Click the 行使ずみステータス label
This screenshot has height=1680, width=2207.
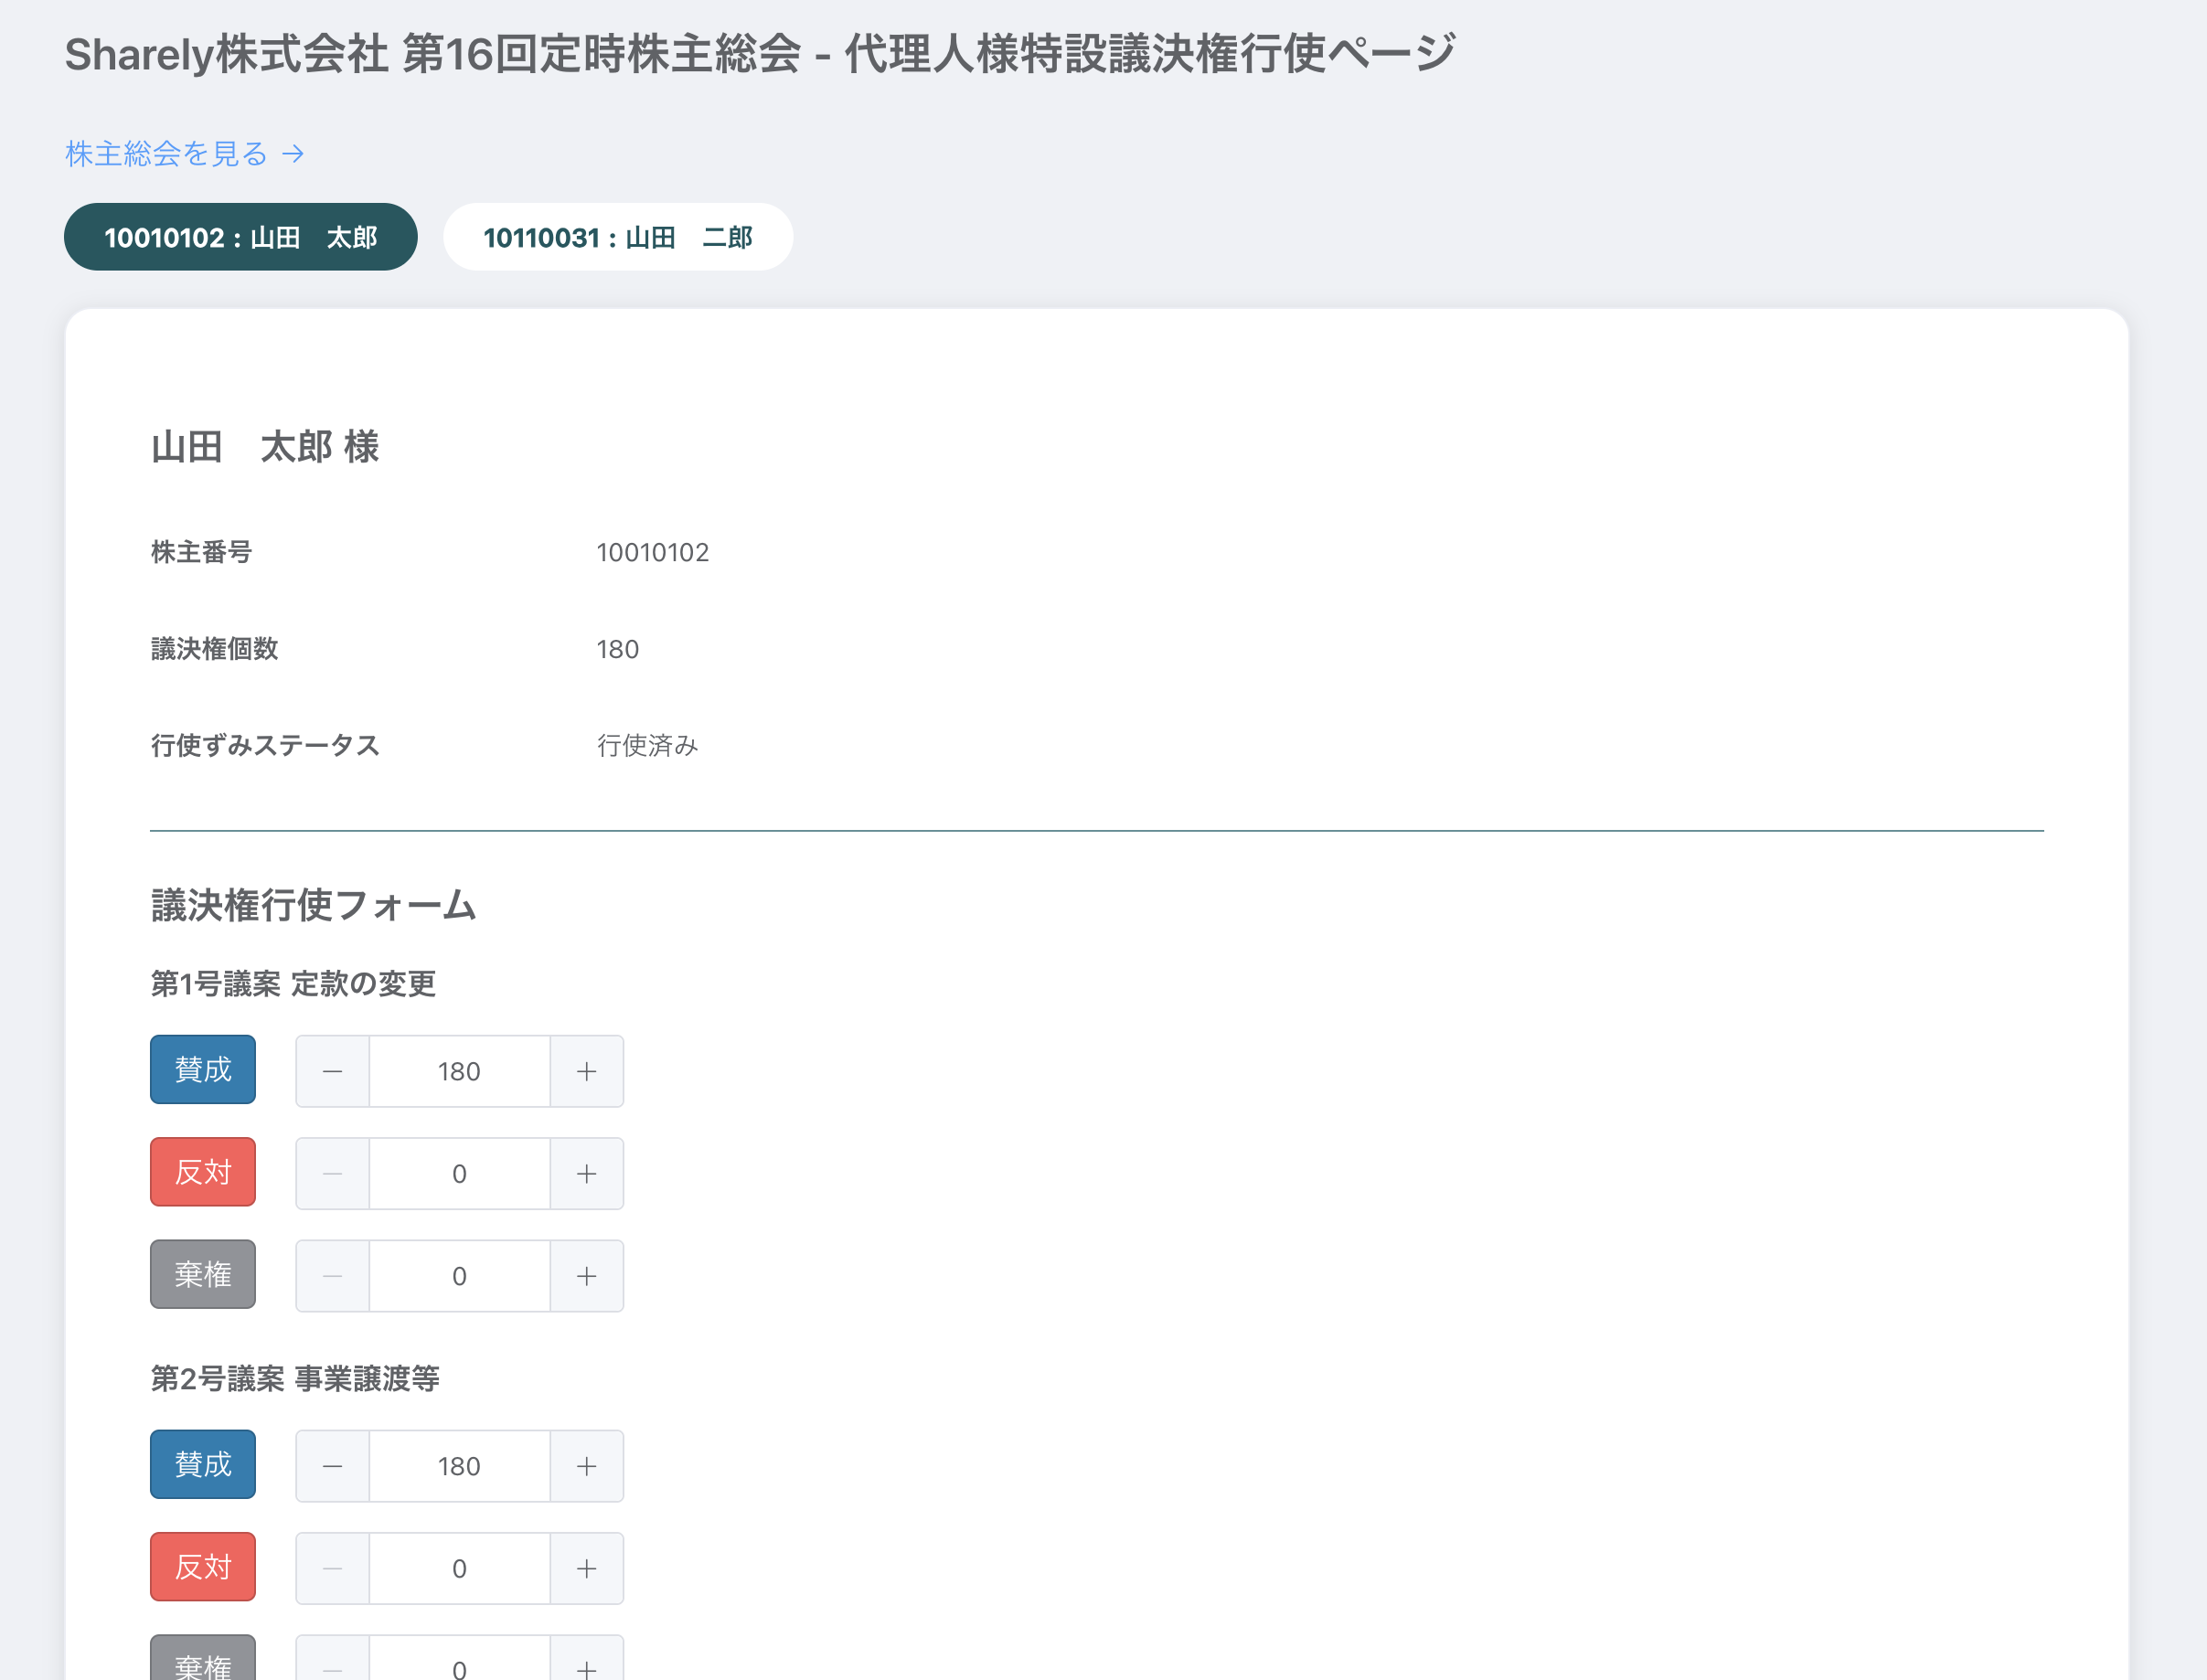(266, 745)
